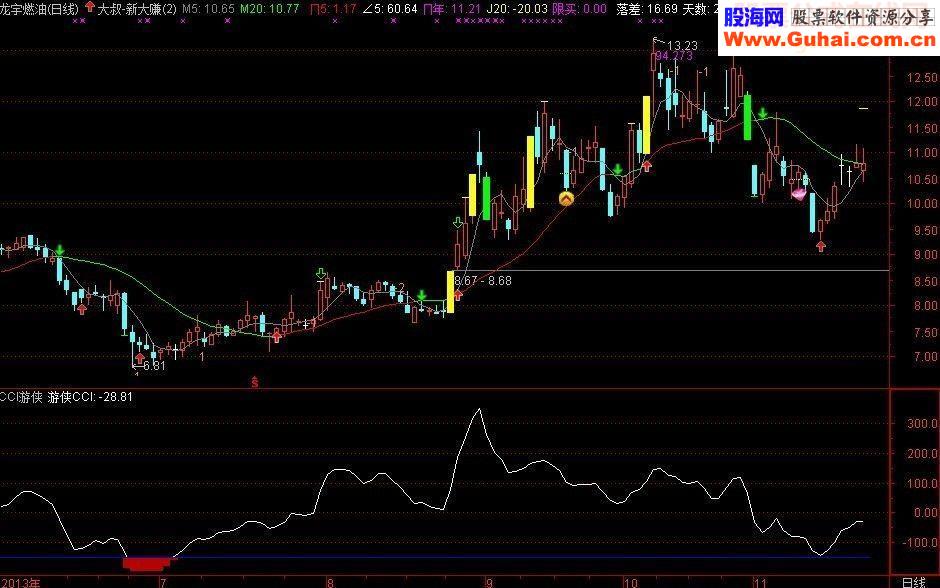
Task: Select green down arrow before the June decline
Action: coord(59,251)
